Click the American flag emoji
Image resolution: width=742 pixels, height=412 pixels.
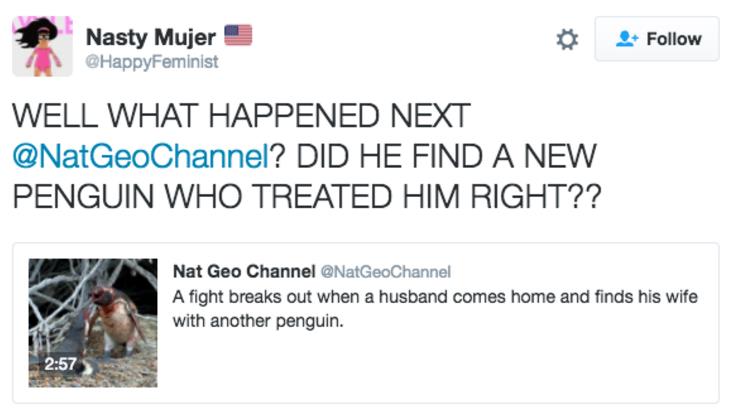(238, 35)
